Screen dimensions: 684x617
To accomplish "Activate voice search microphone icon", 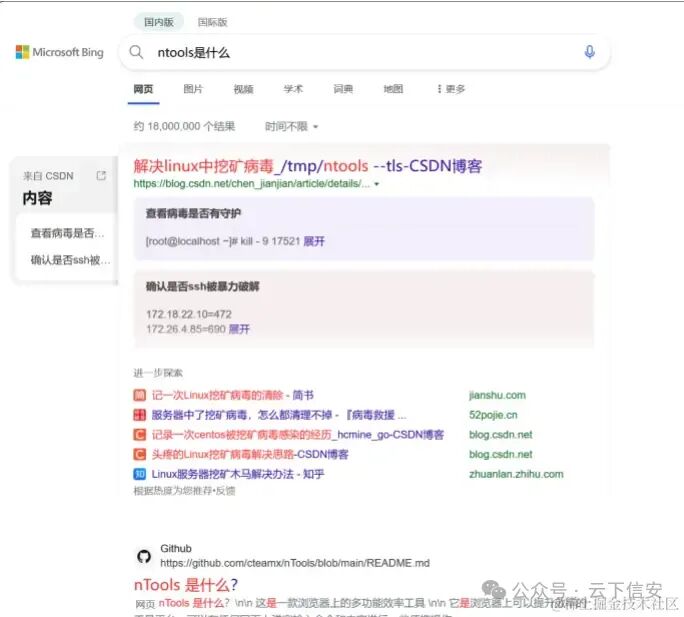I will coord(589,52).
